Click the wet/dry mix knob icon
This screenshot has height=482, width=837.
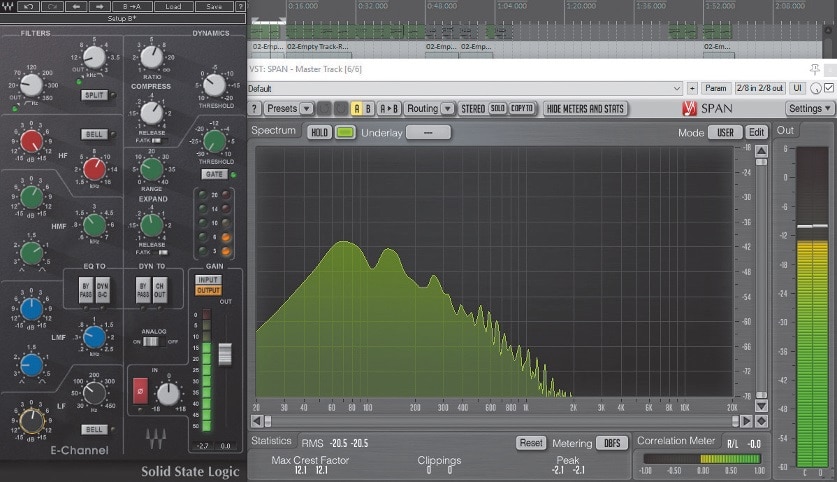[x=816, y=88]
